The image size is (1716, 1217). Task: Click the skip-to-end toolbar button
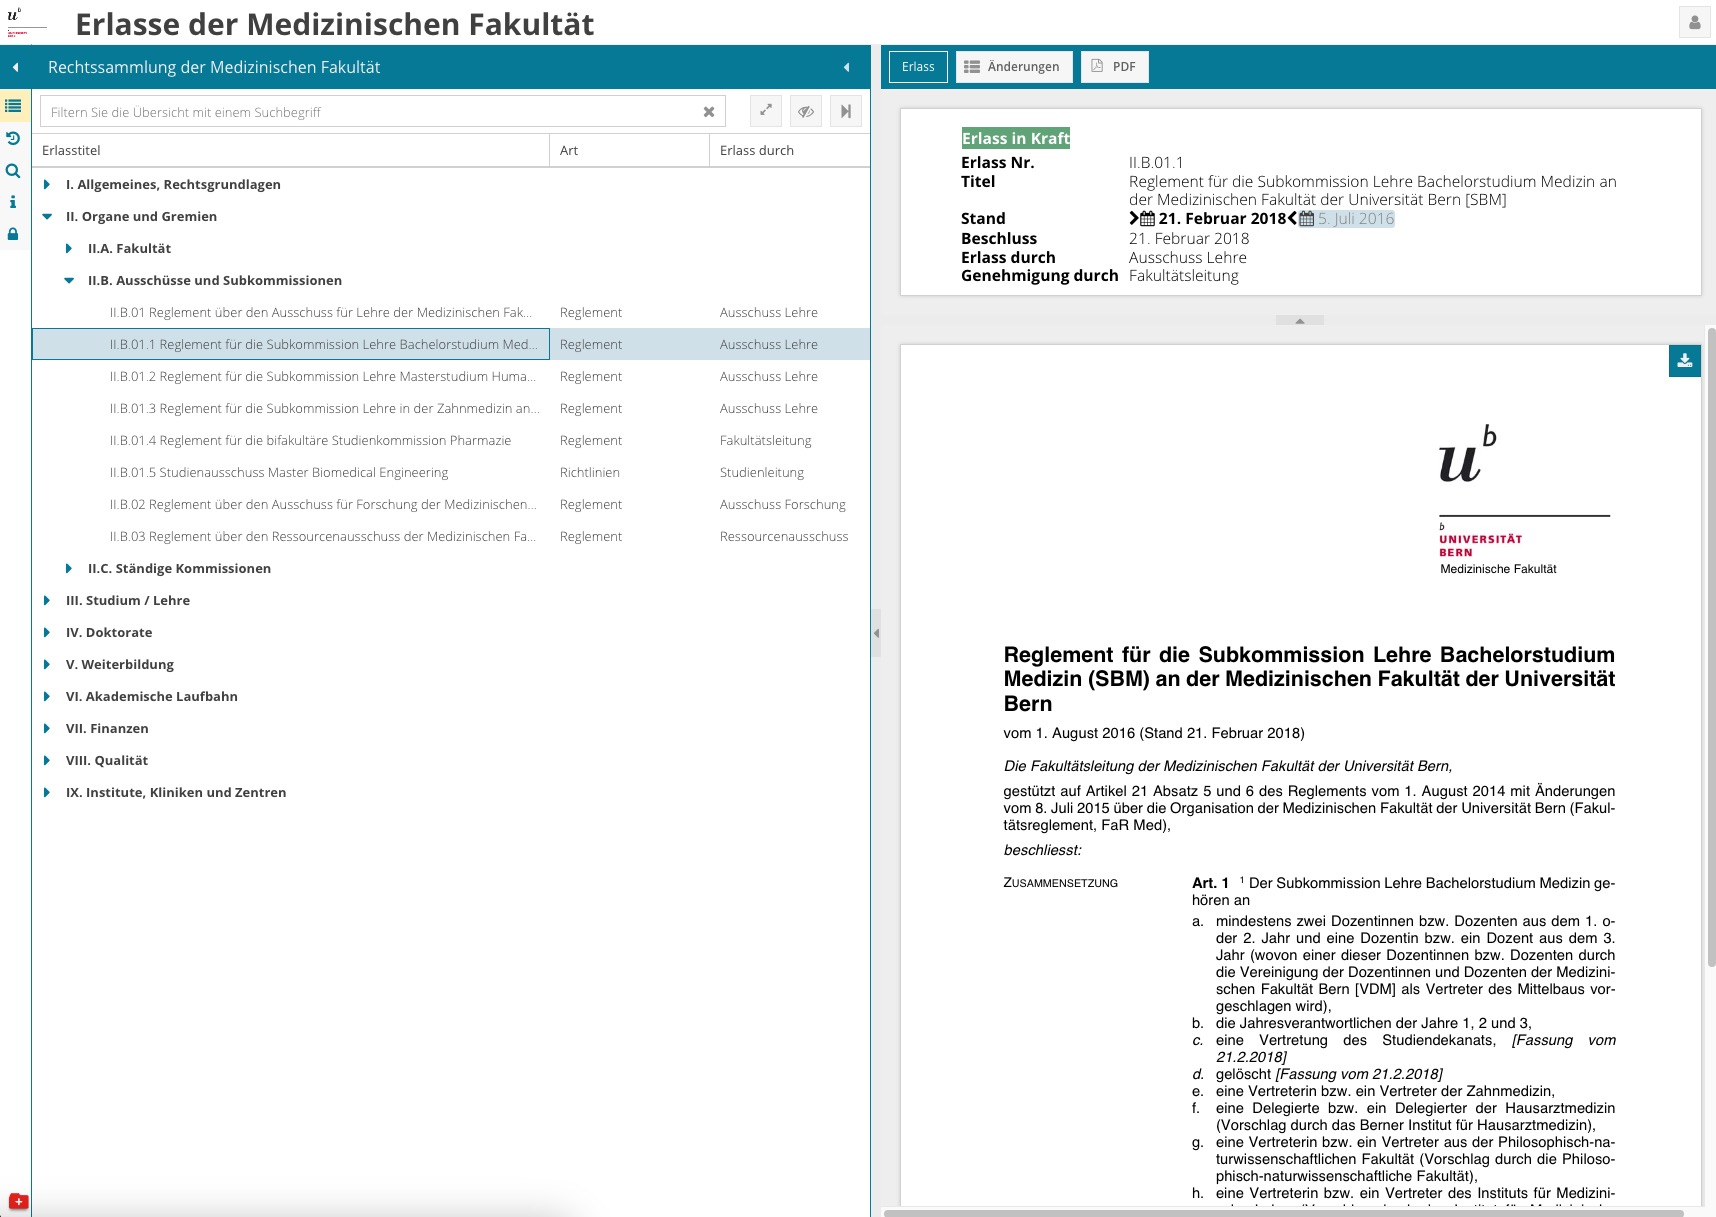[845, 111]
